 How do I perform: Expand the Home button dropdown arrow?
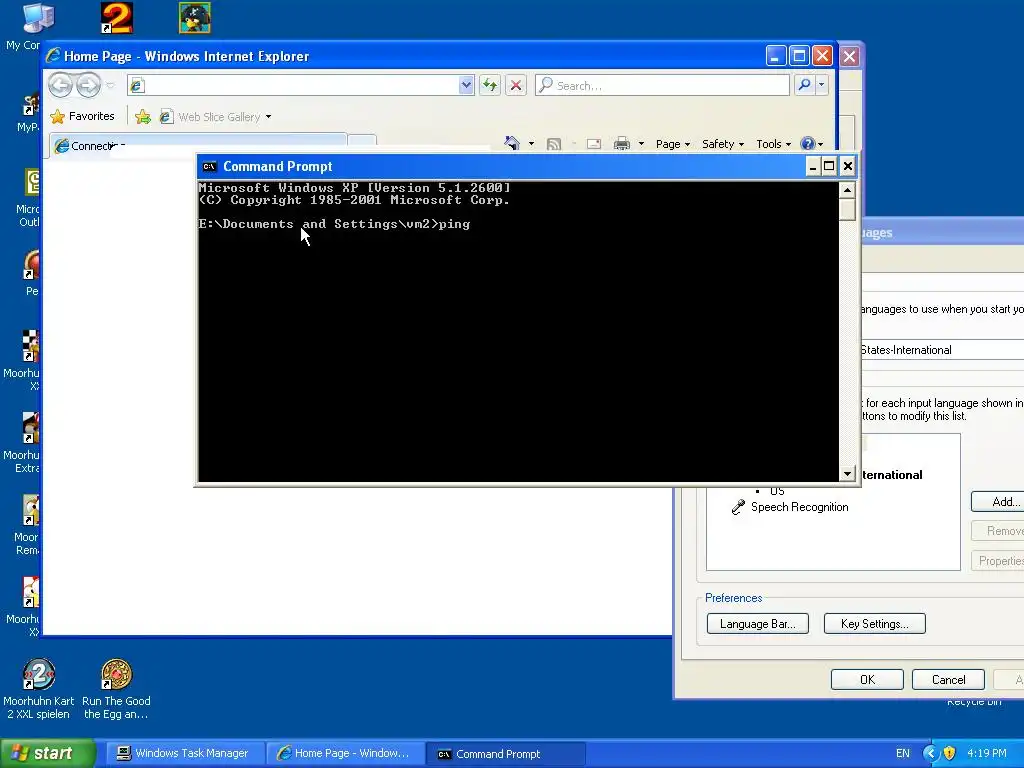531,144
